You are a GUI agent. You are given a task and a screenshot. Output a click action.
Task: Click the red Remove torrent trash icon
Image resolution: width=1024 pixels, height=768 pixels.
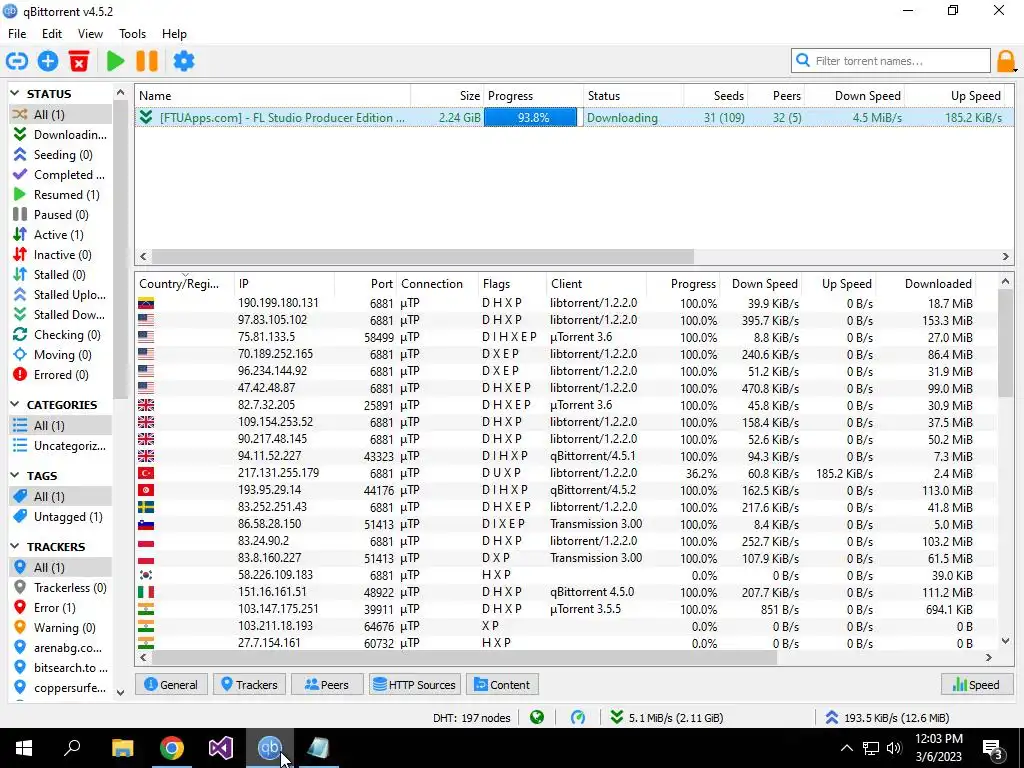coord(79,61)
